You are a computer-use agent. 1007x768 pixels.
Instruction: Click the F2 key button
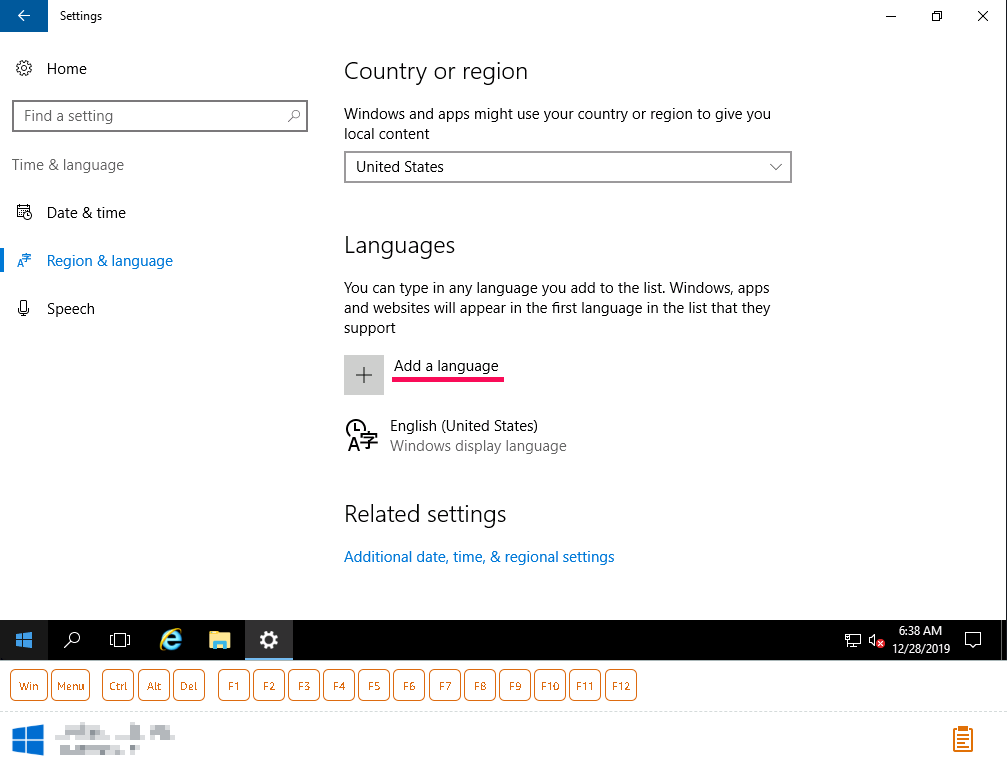[269, 685]
